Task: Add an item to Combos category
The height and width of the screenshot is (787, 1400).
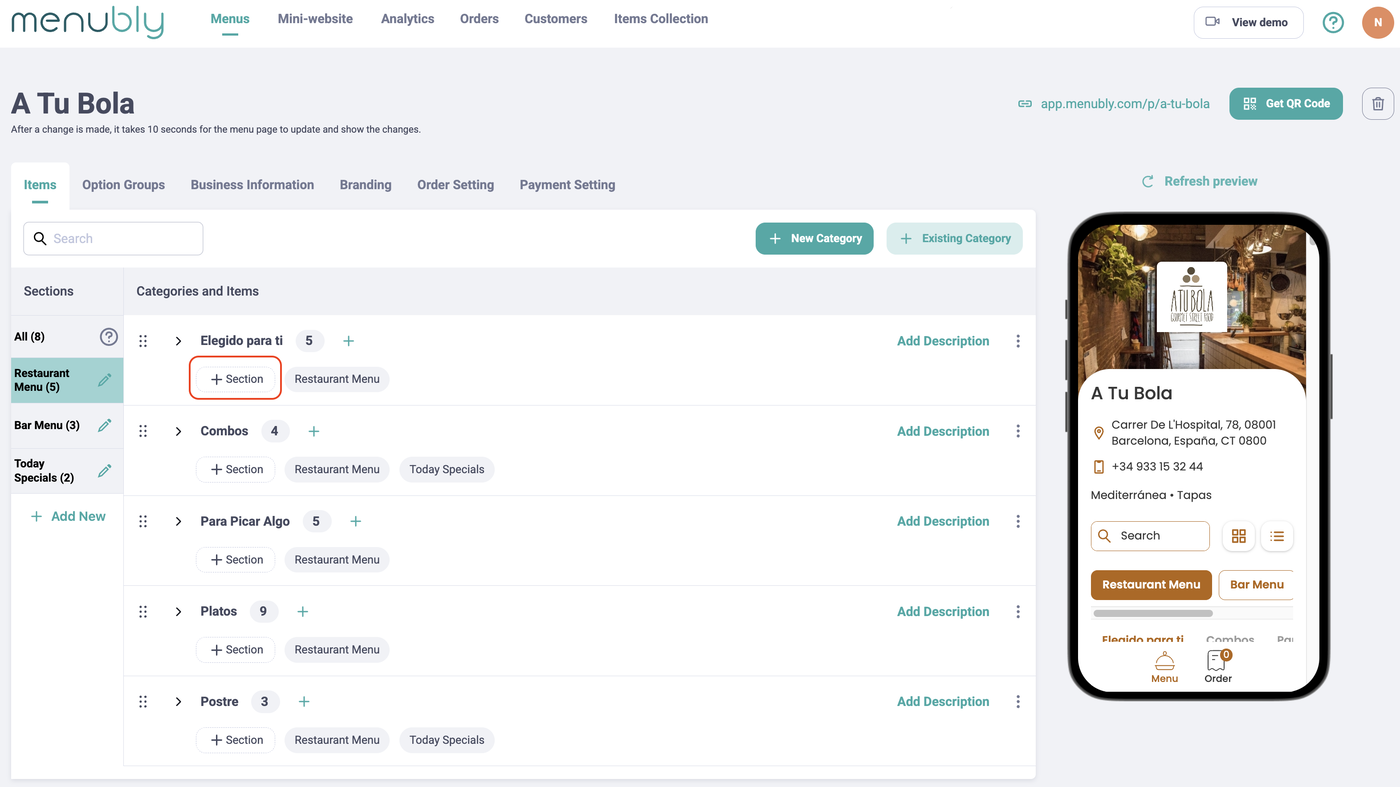Action: click(x=314, y=431)
